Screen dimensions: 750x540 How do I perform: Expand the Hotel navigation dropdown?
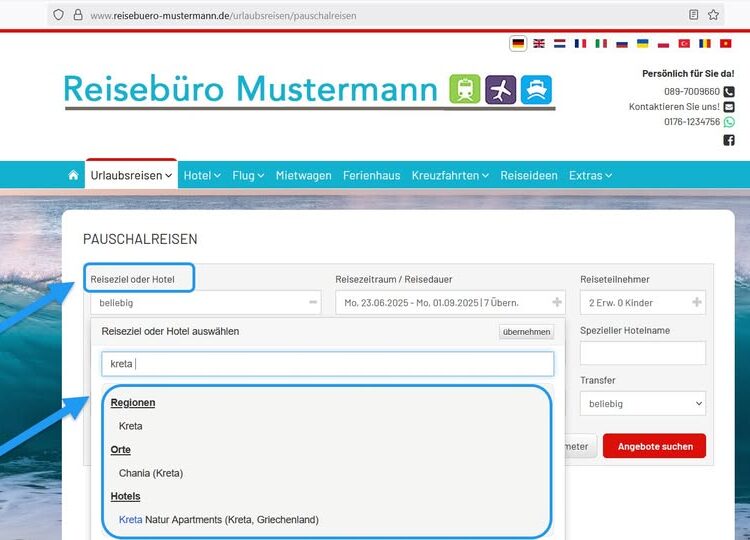point(202,176)
